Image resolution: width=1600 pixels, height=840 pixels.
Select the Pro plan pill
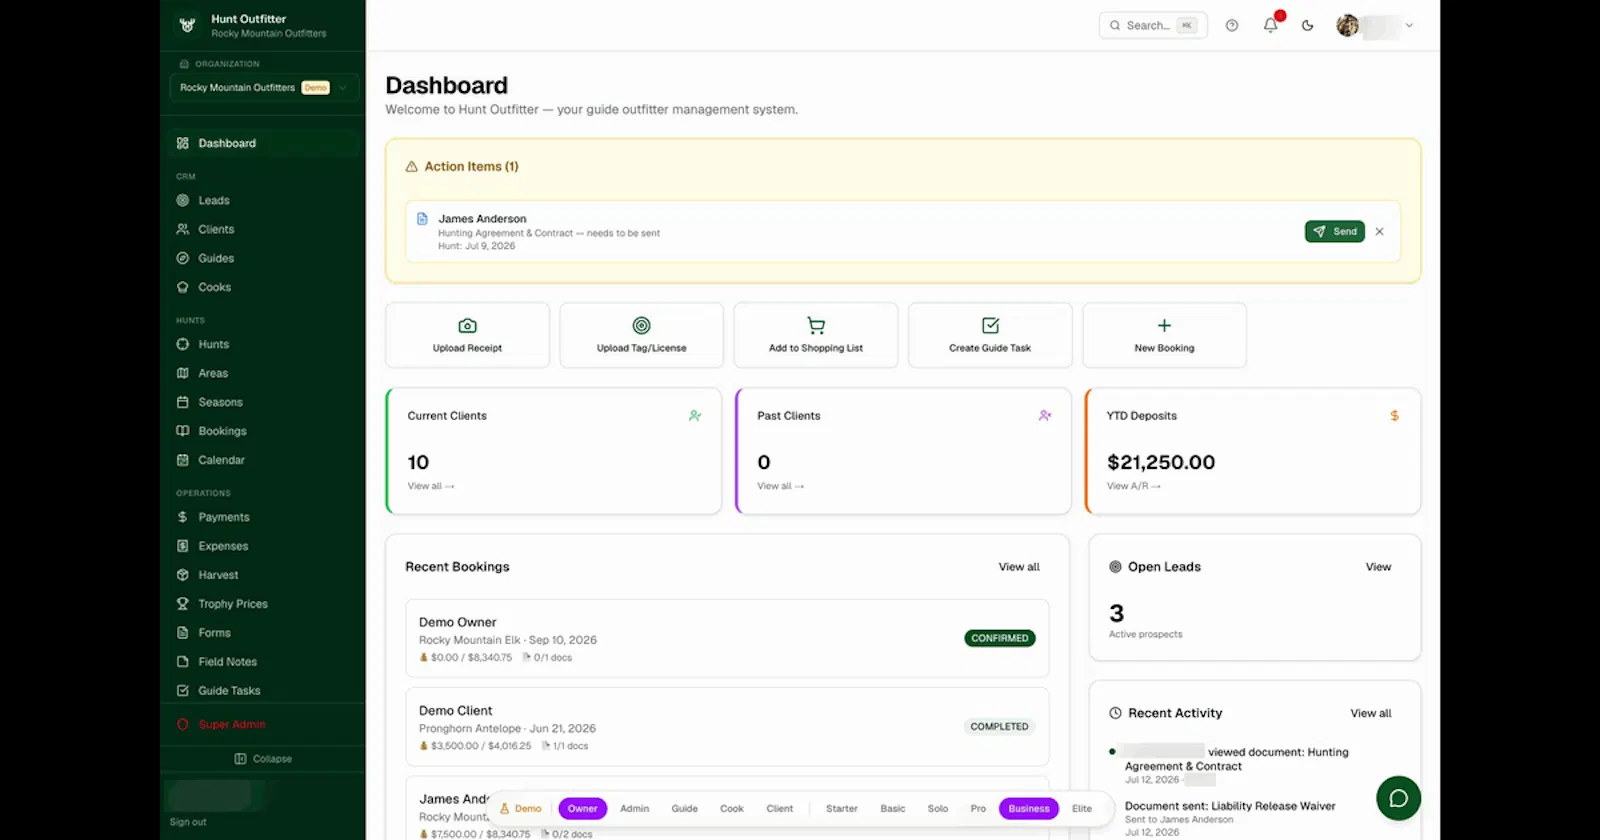tap(978, 809)
